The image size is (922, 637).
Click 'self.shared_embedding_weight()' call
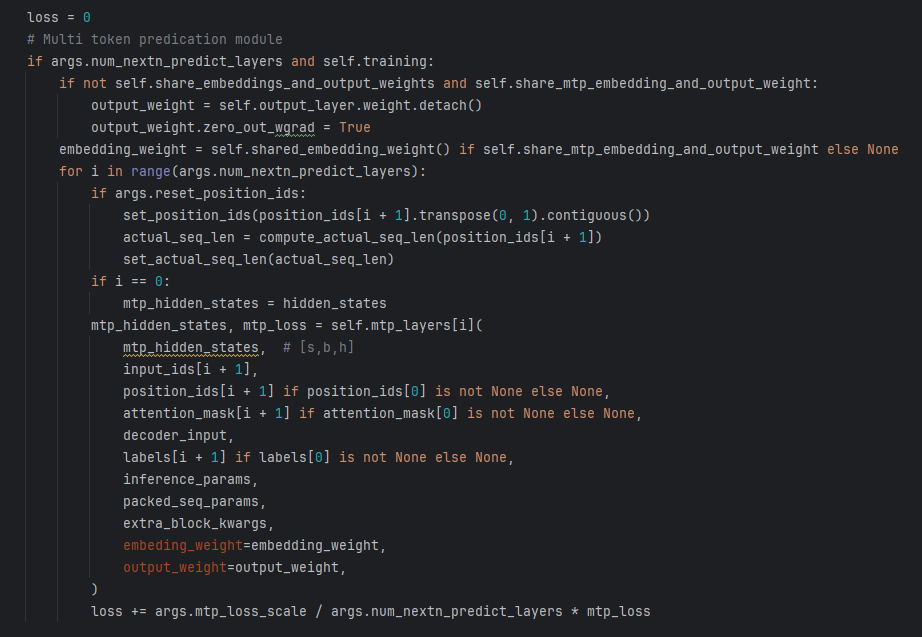(330, 149)
